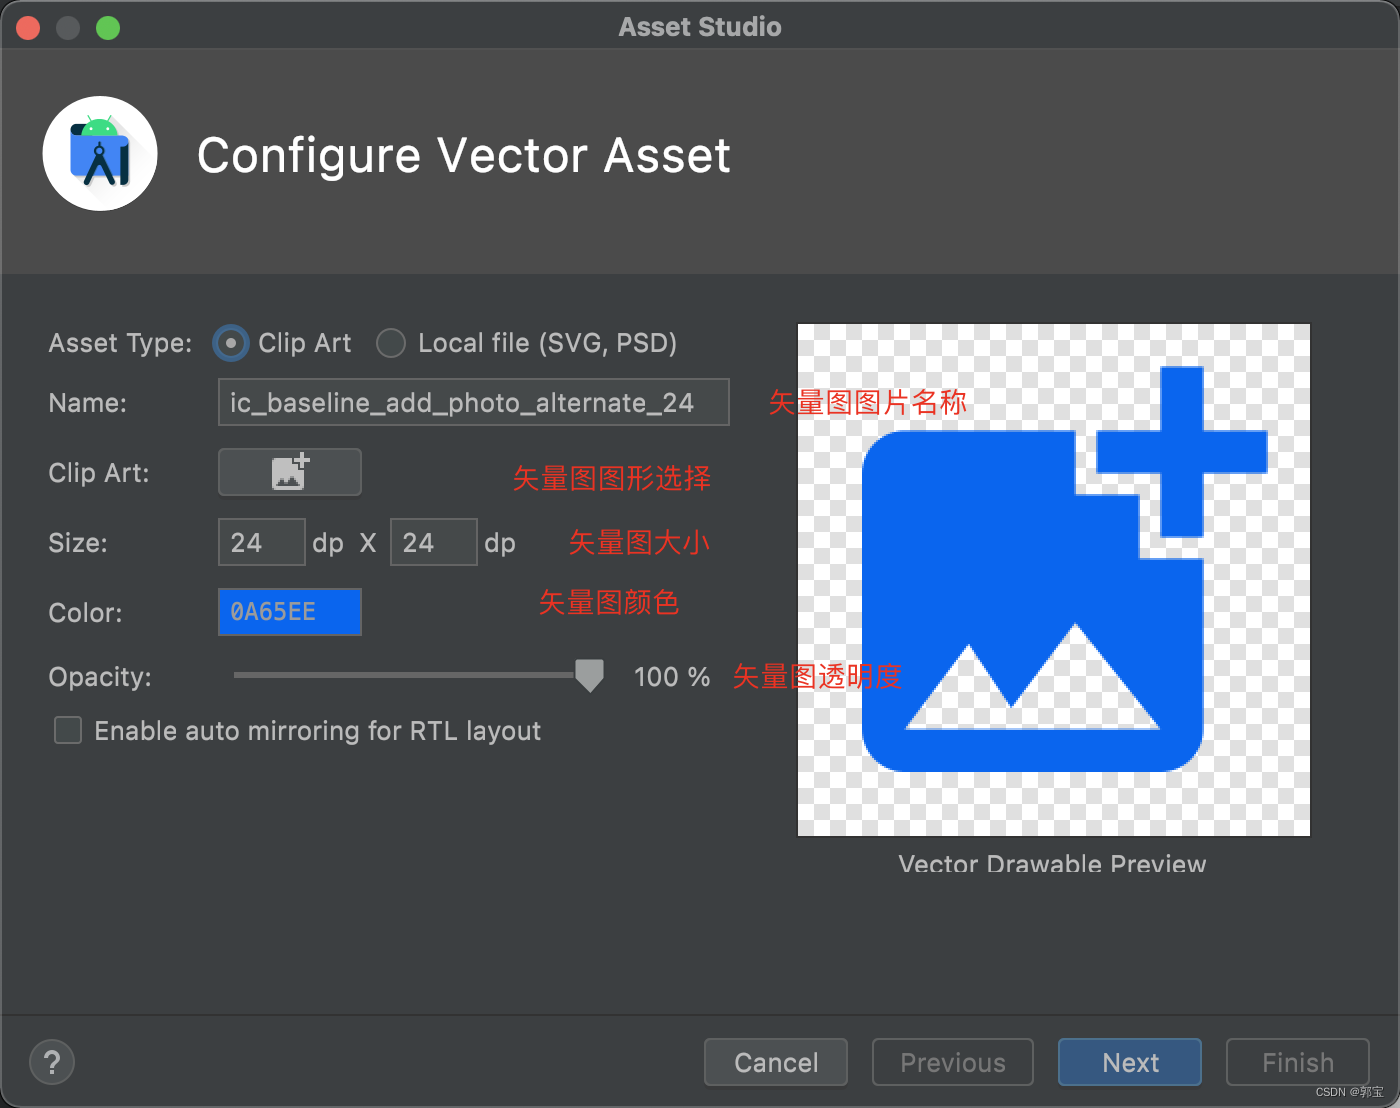Select Local file (SVG, PSD) radio button
This screenshot has height=1108, width=1400.
click(391, 343)
